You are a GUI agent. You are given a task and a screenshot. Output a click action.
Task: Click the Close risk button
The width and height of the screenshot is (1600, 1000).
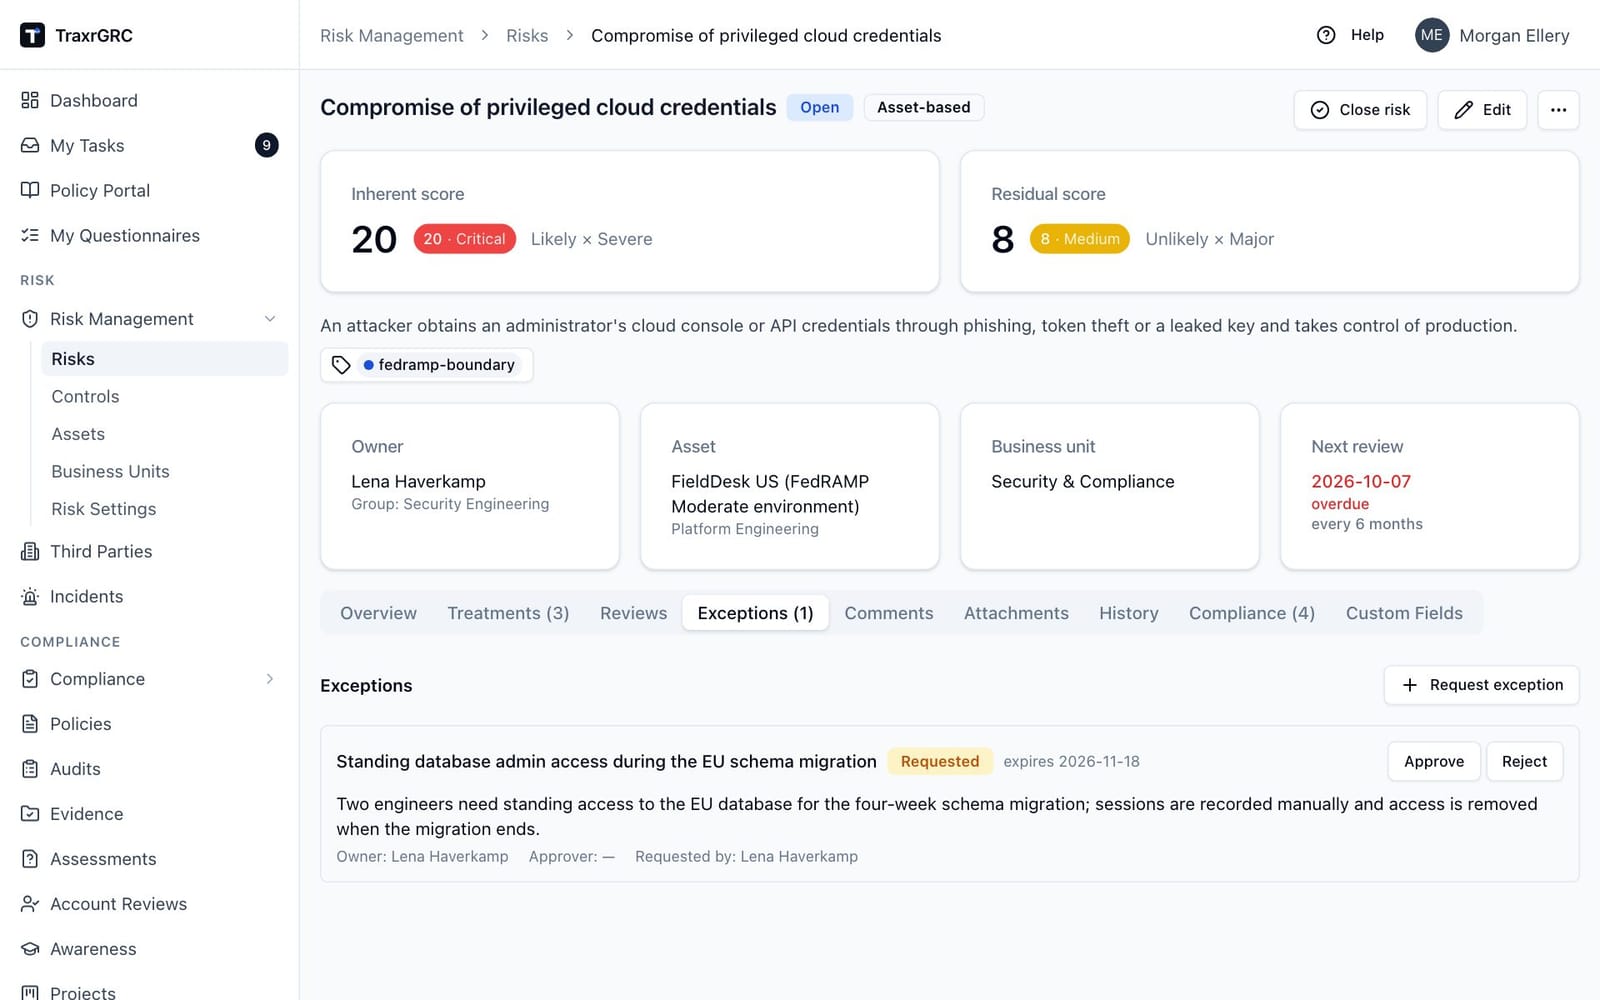(1360, 110)
